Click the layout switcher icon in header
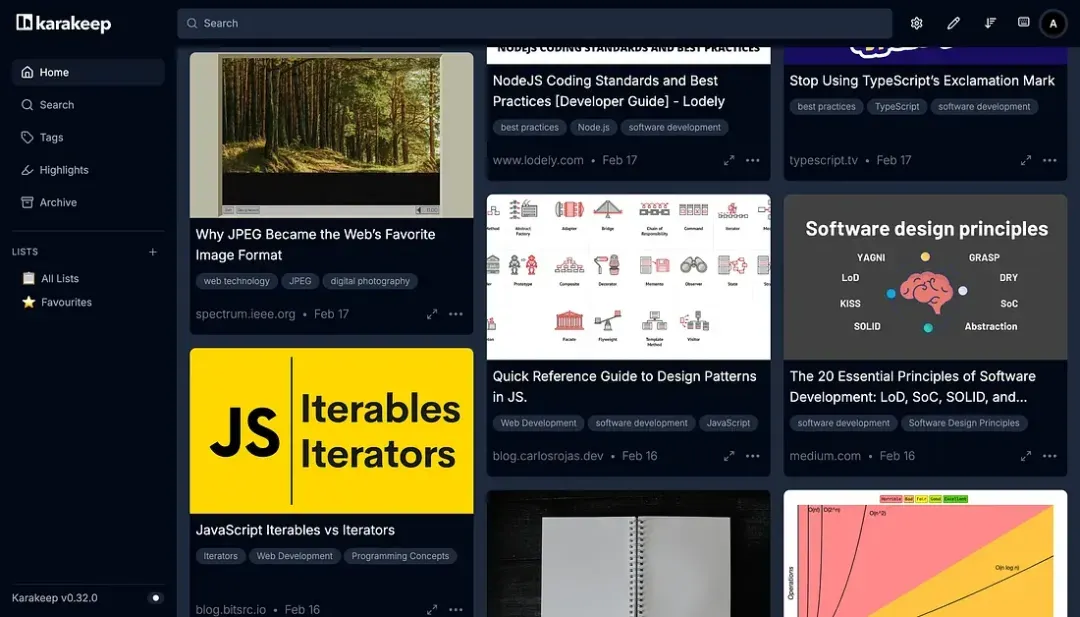 tap(1024, 23)
